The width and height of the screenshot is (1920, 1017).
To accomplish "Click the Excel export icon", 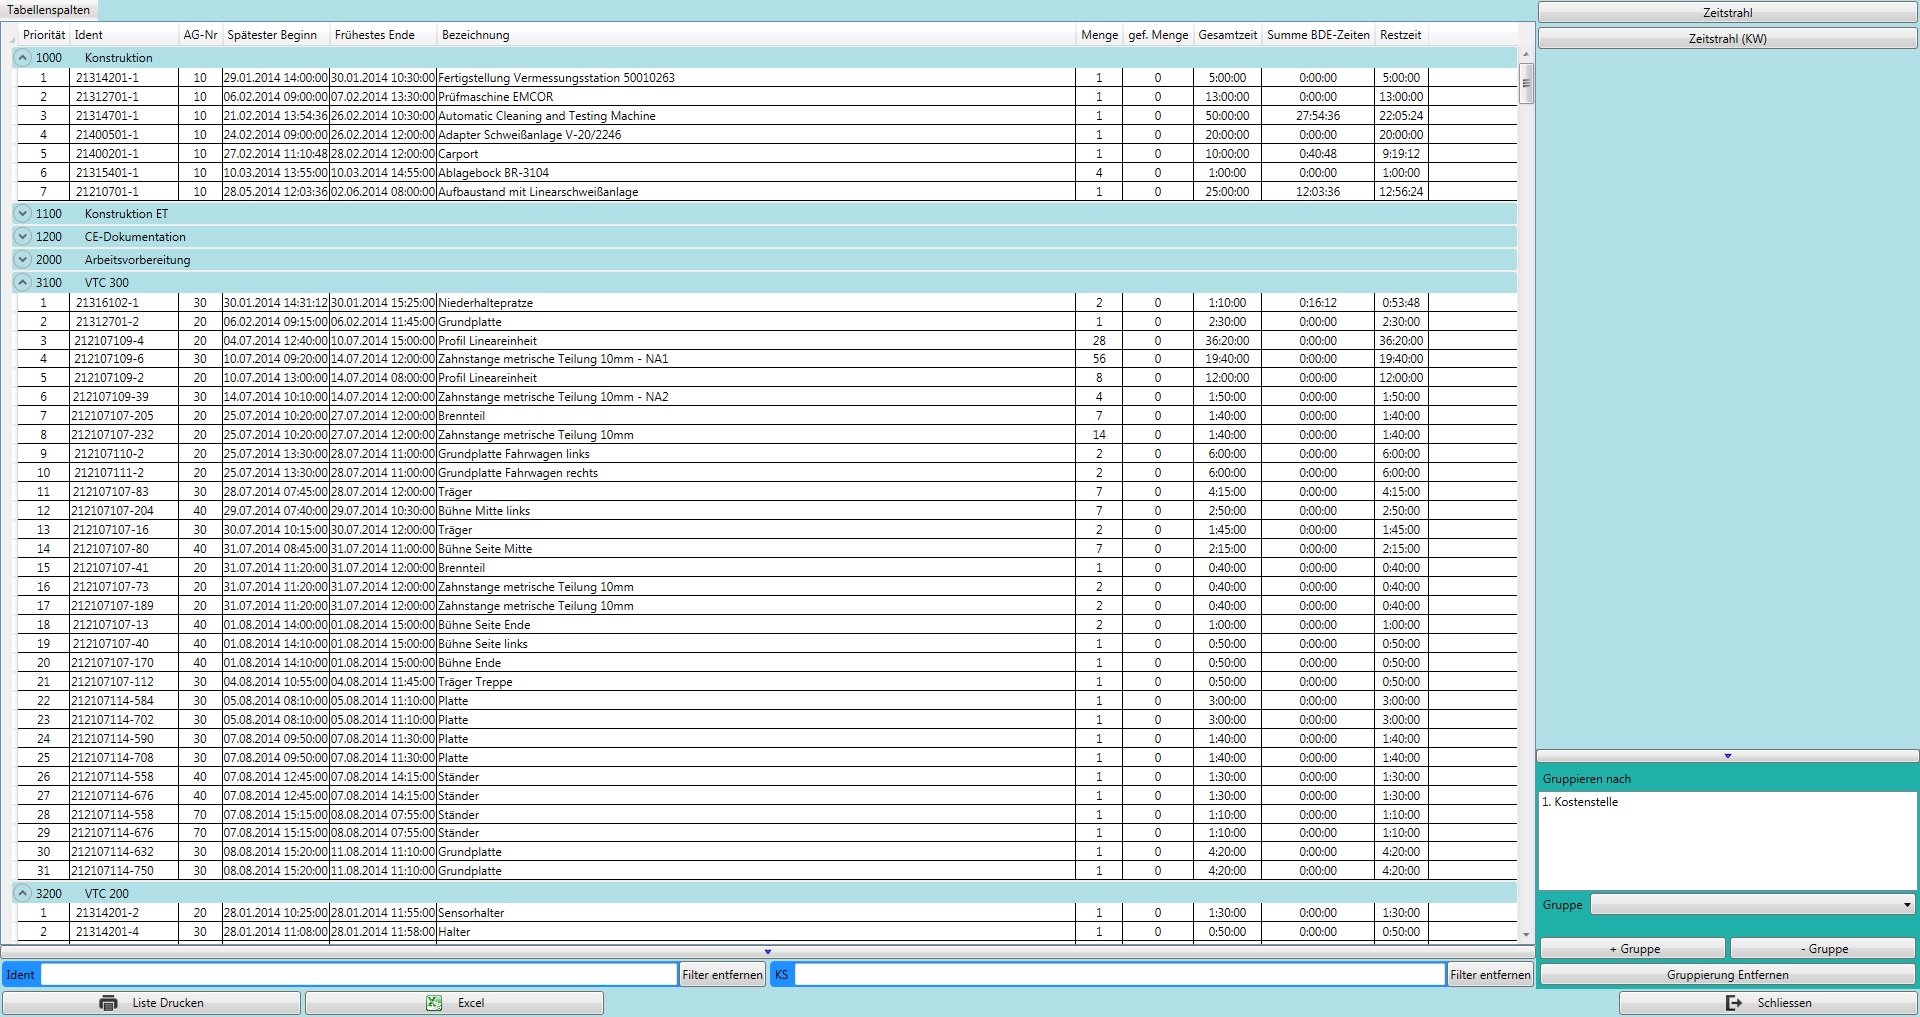I will (x=434, y=1003).
